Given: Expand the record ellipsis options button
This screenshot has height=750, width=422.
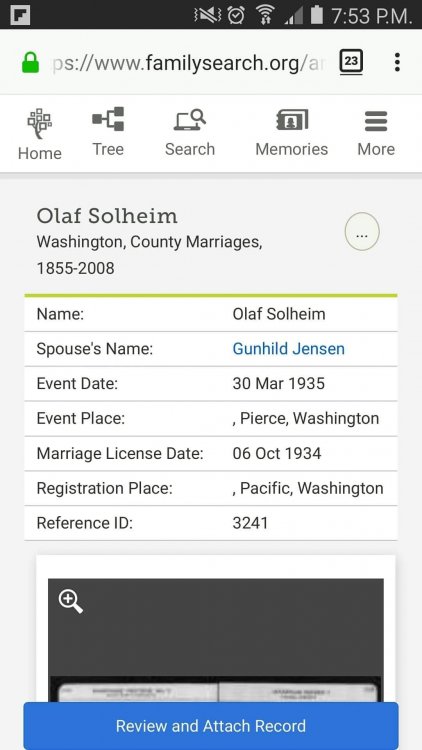Looking at the screenshot, I should click(362, 232).
